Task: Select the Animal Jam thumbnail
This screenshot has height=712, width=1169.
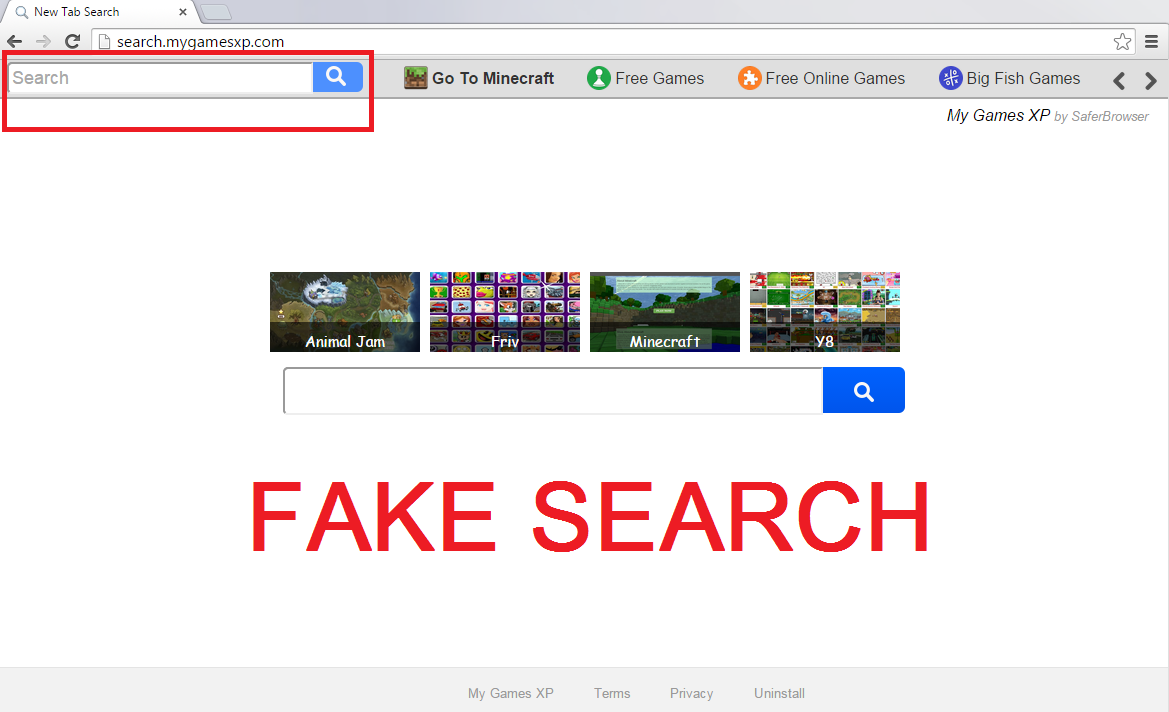Action: point(345,312)
